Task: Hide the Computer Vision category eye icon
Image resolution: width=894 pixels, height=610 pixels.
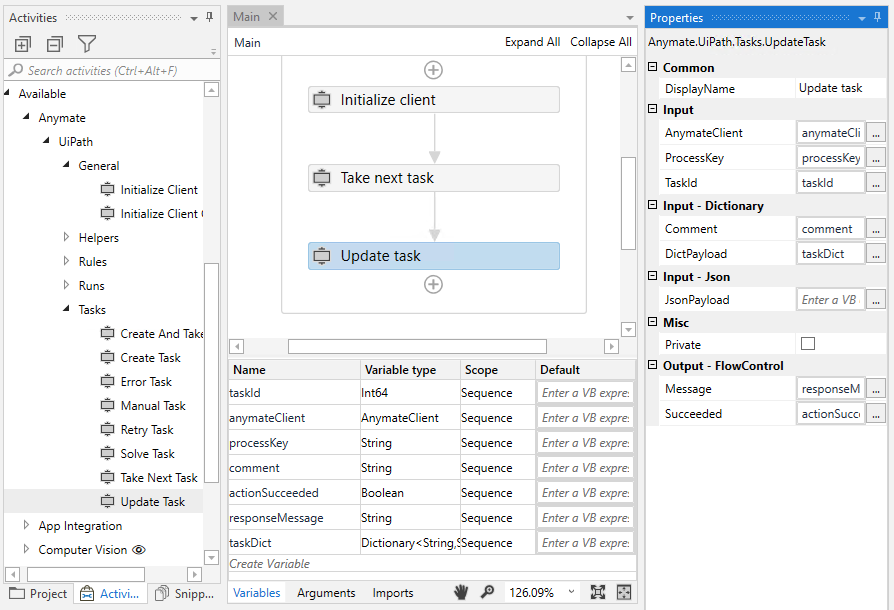Action: pyautogui.click(x=139, y=548)
